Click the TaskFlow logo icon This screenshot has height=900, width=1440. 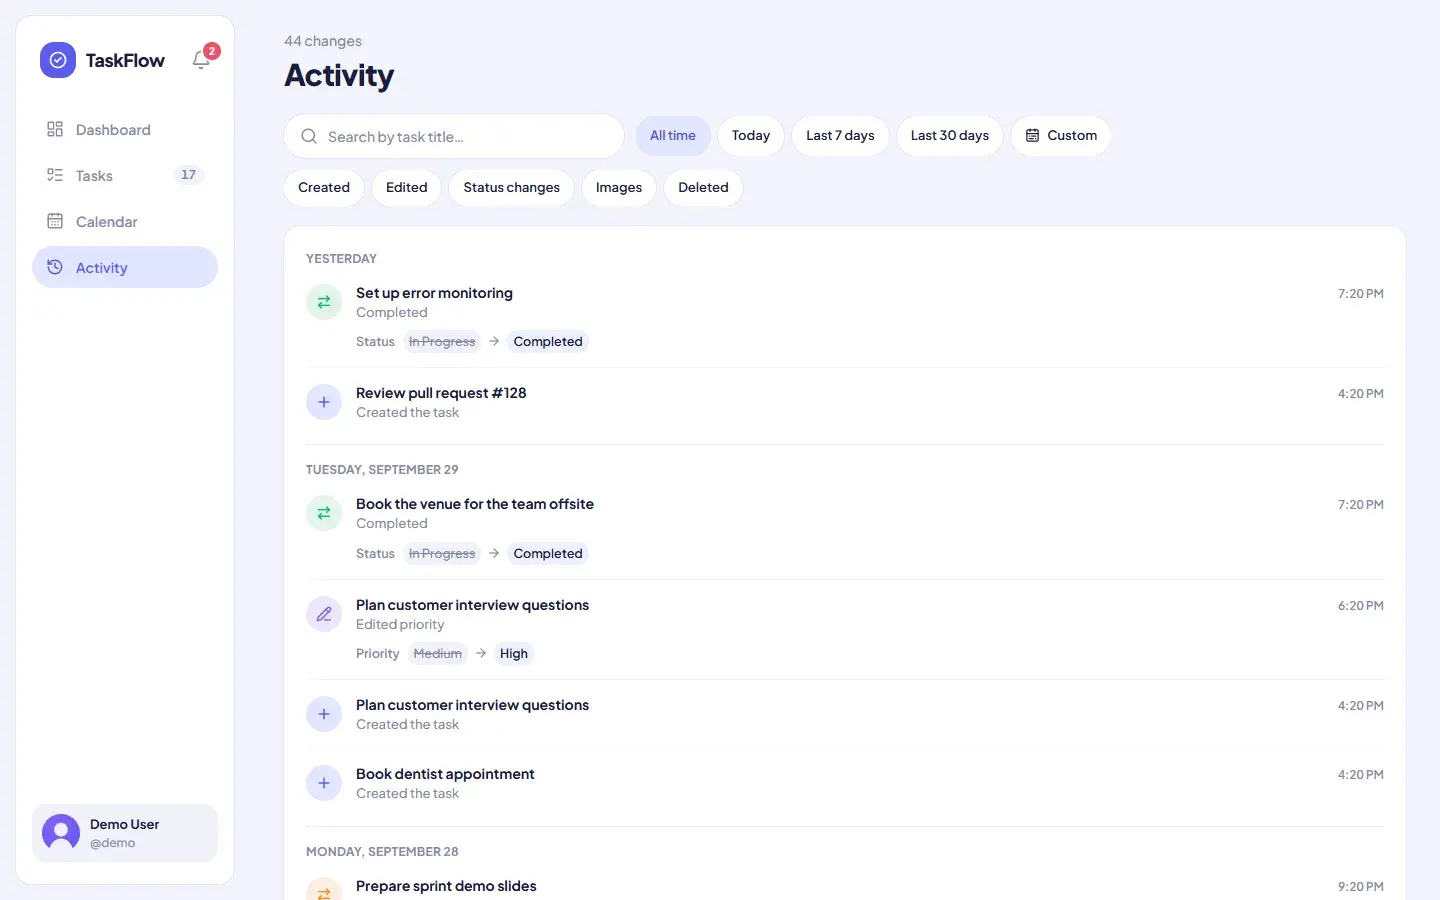[58, 60]
